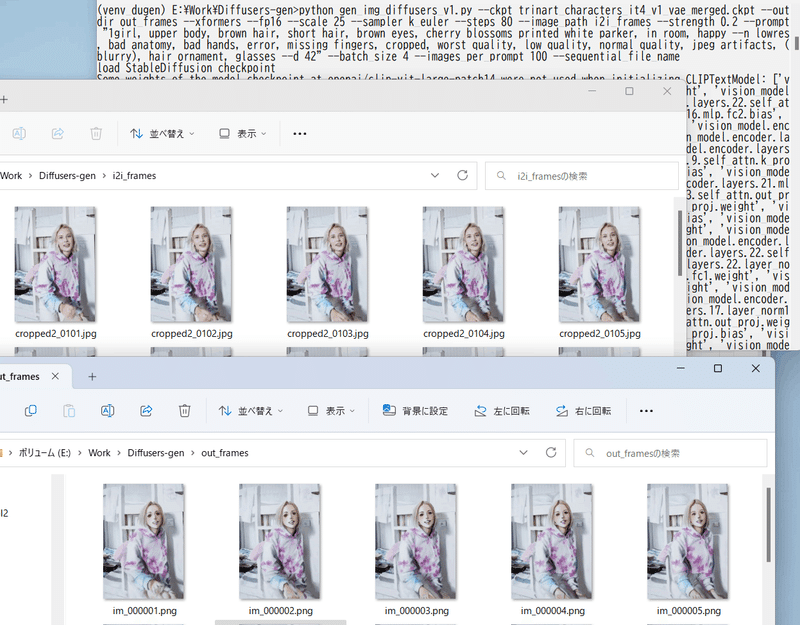Image resolution: width=800 pixels, height=625 pixels.
Task: Open the more options ellipsis in i2i_frames window
Action: click(x=299, y=134)
